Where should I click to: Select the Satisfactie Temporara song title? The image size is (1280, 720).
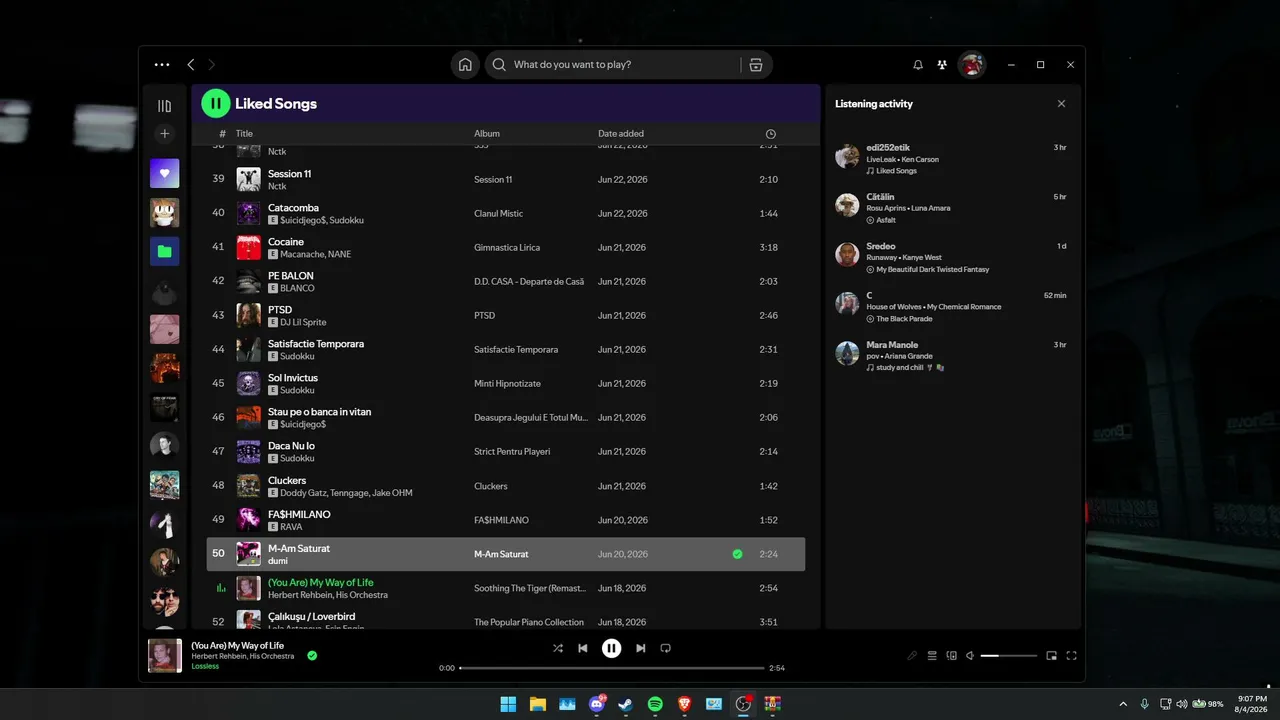(316, 344)
